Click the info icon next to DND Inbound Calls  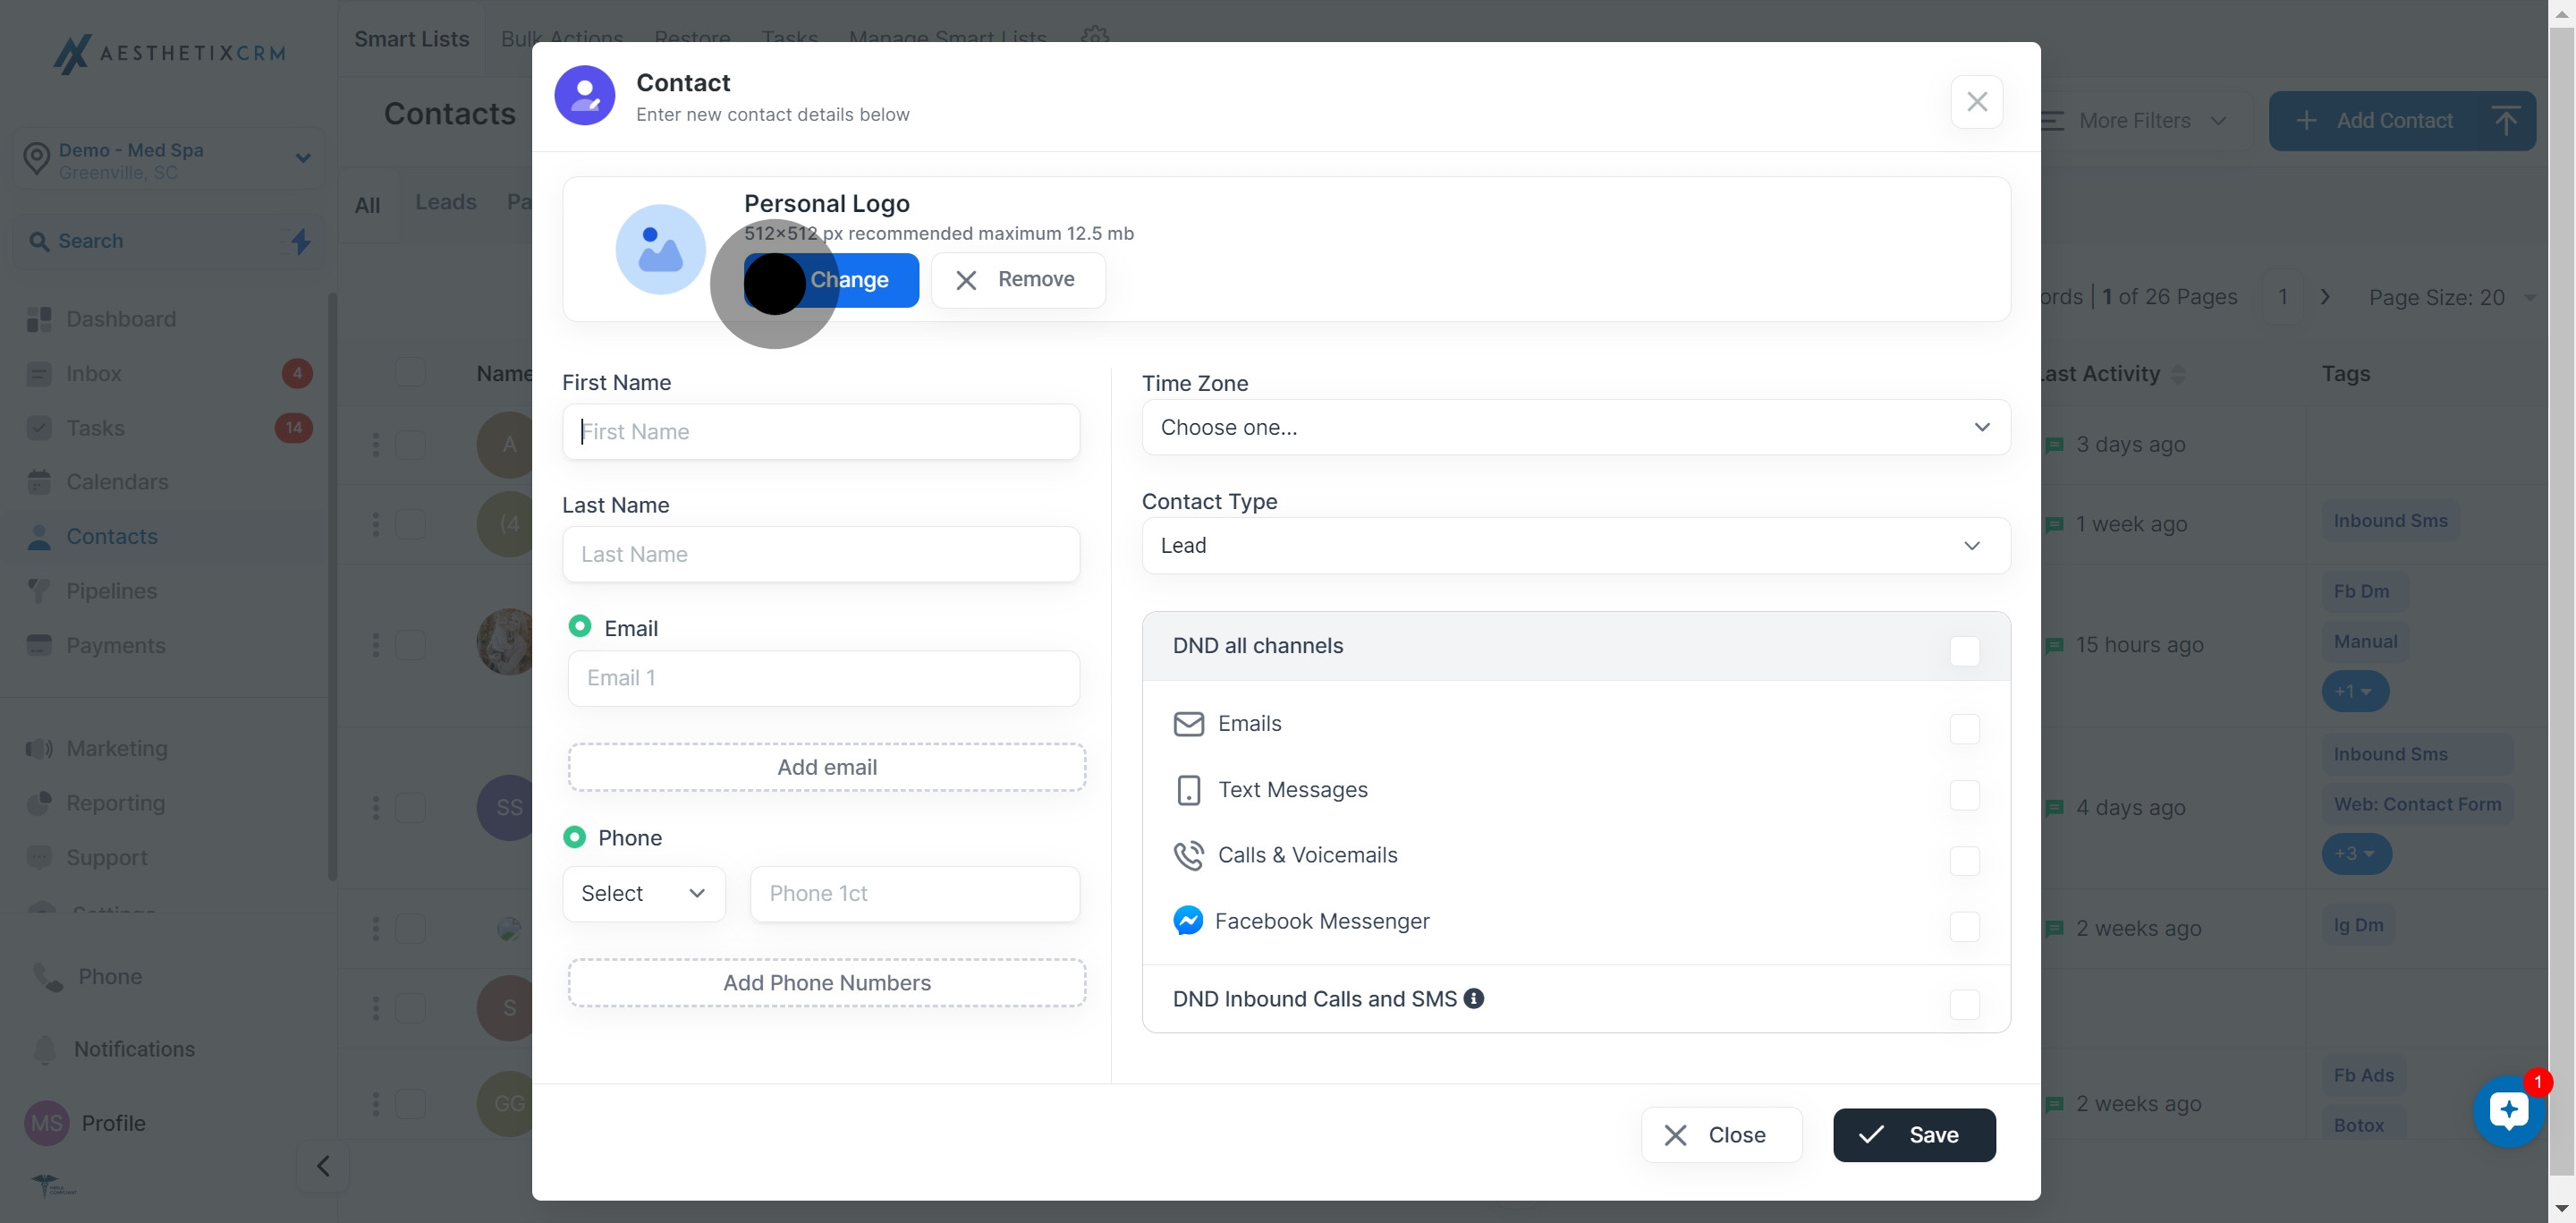[1473, 998]
